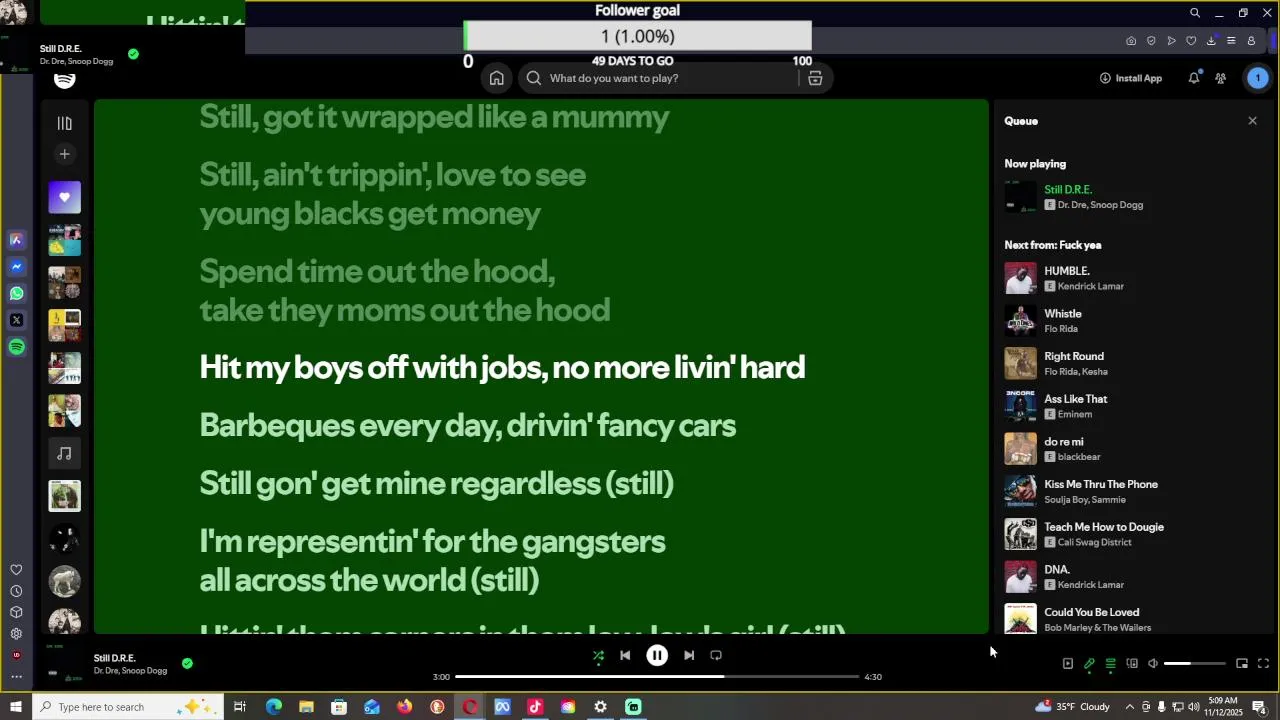Close the Queue panel
This screenshot has height=720, width=1280.
point(1252,121)
